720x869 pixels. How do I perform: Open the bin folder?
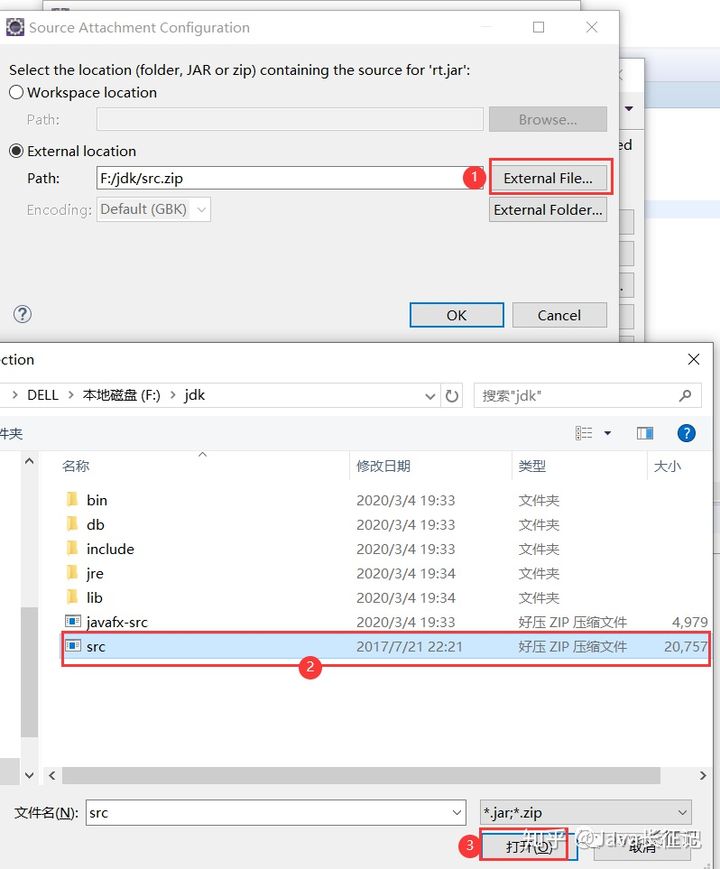tap(97, 500)
